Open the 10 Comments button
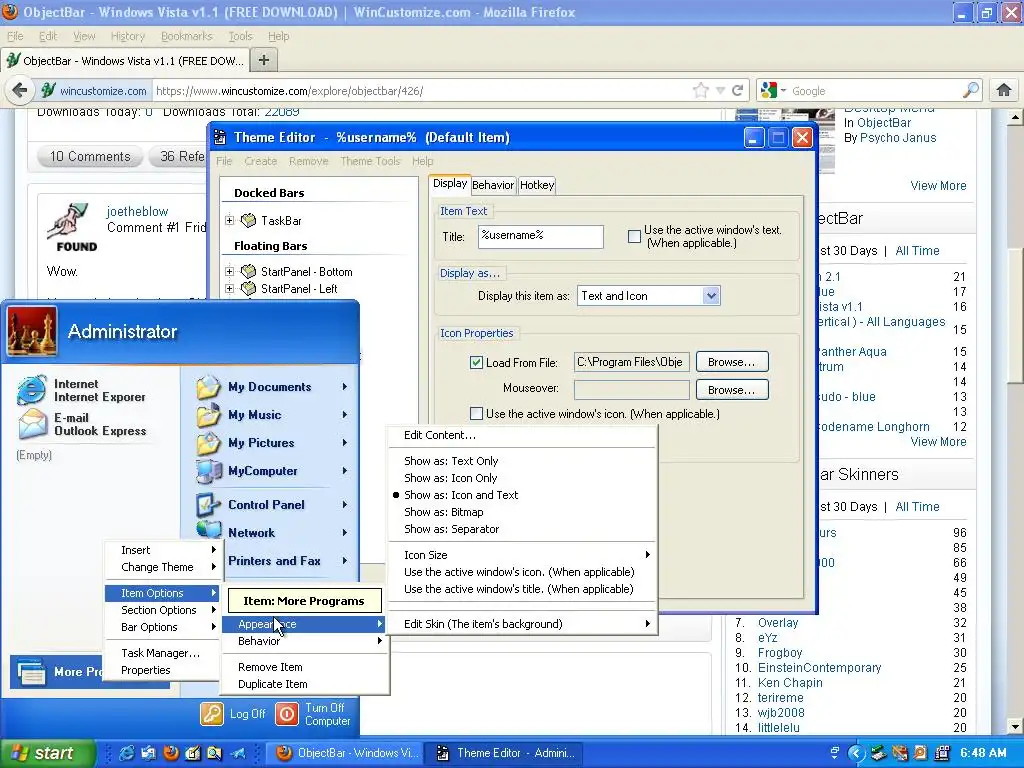The image size is (1024, 768). tap(90, 156)
